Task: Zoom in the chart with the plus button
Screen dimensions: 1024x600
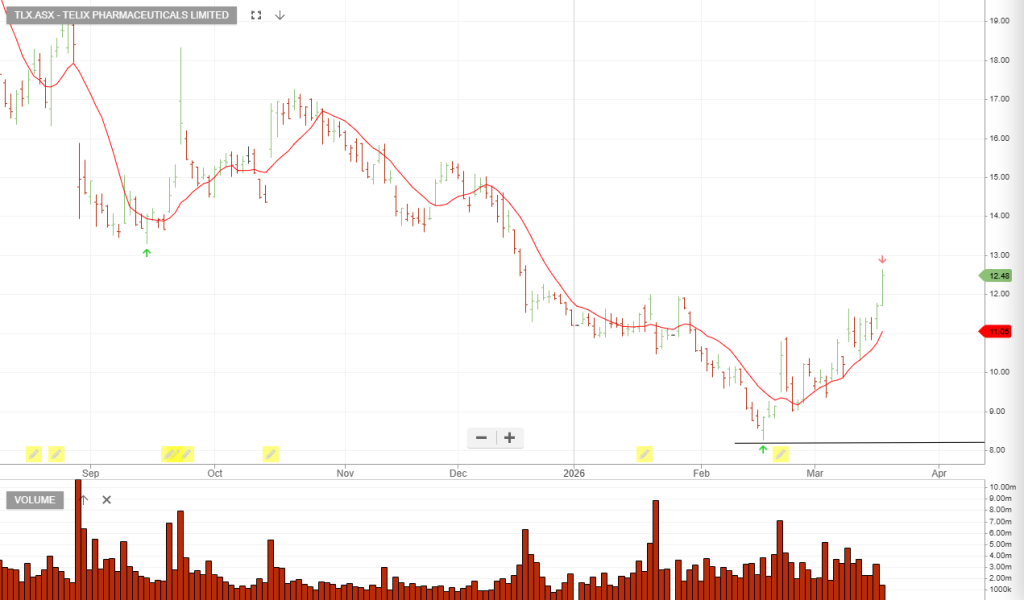Action: pos(509,438)
